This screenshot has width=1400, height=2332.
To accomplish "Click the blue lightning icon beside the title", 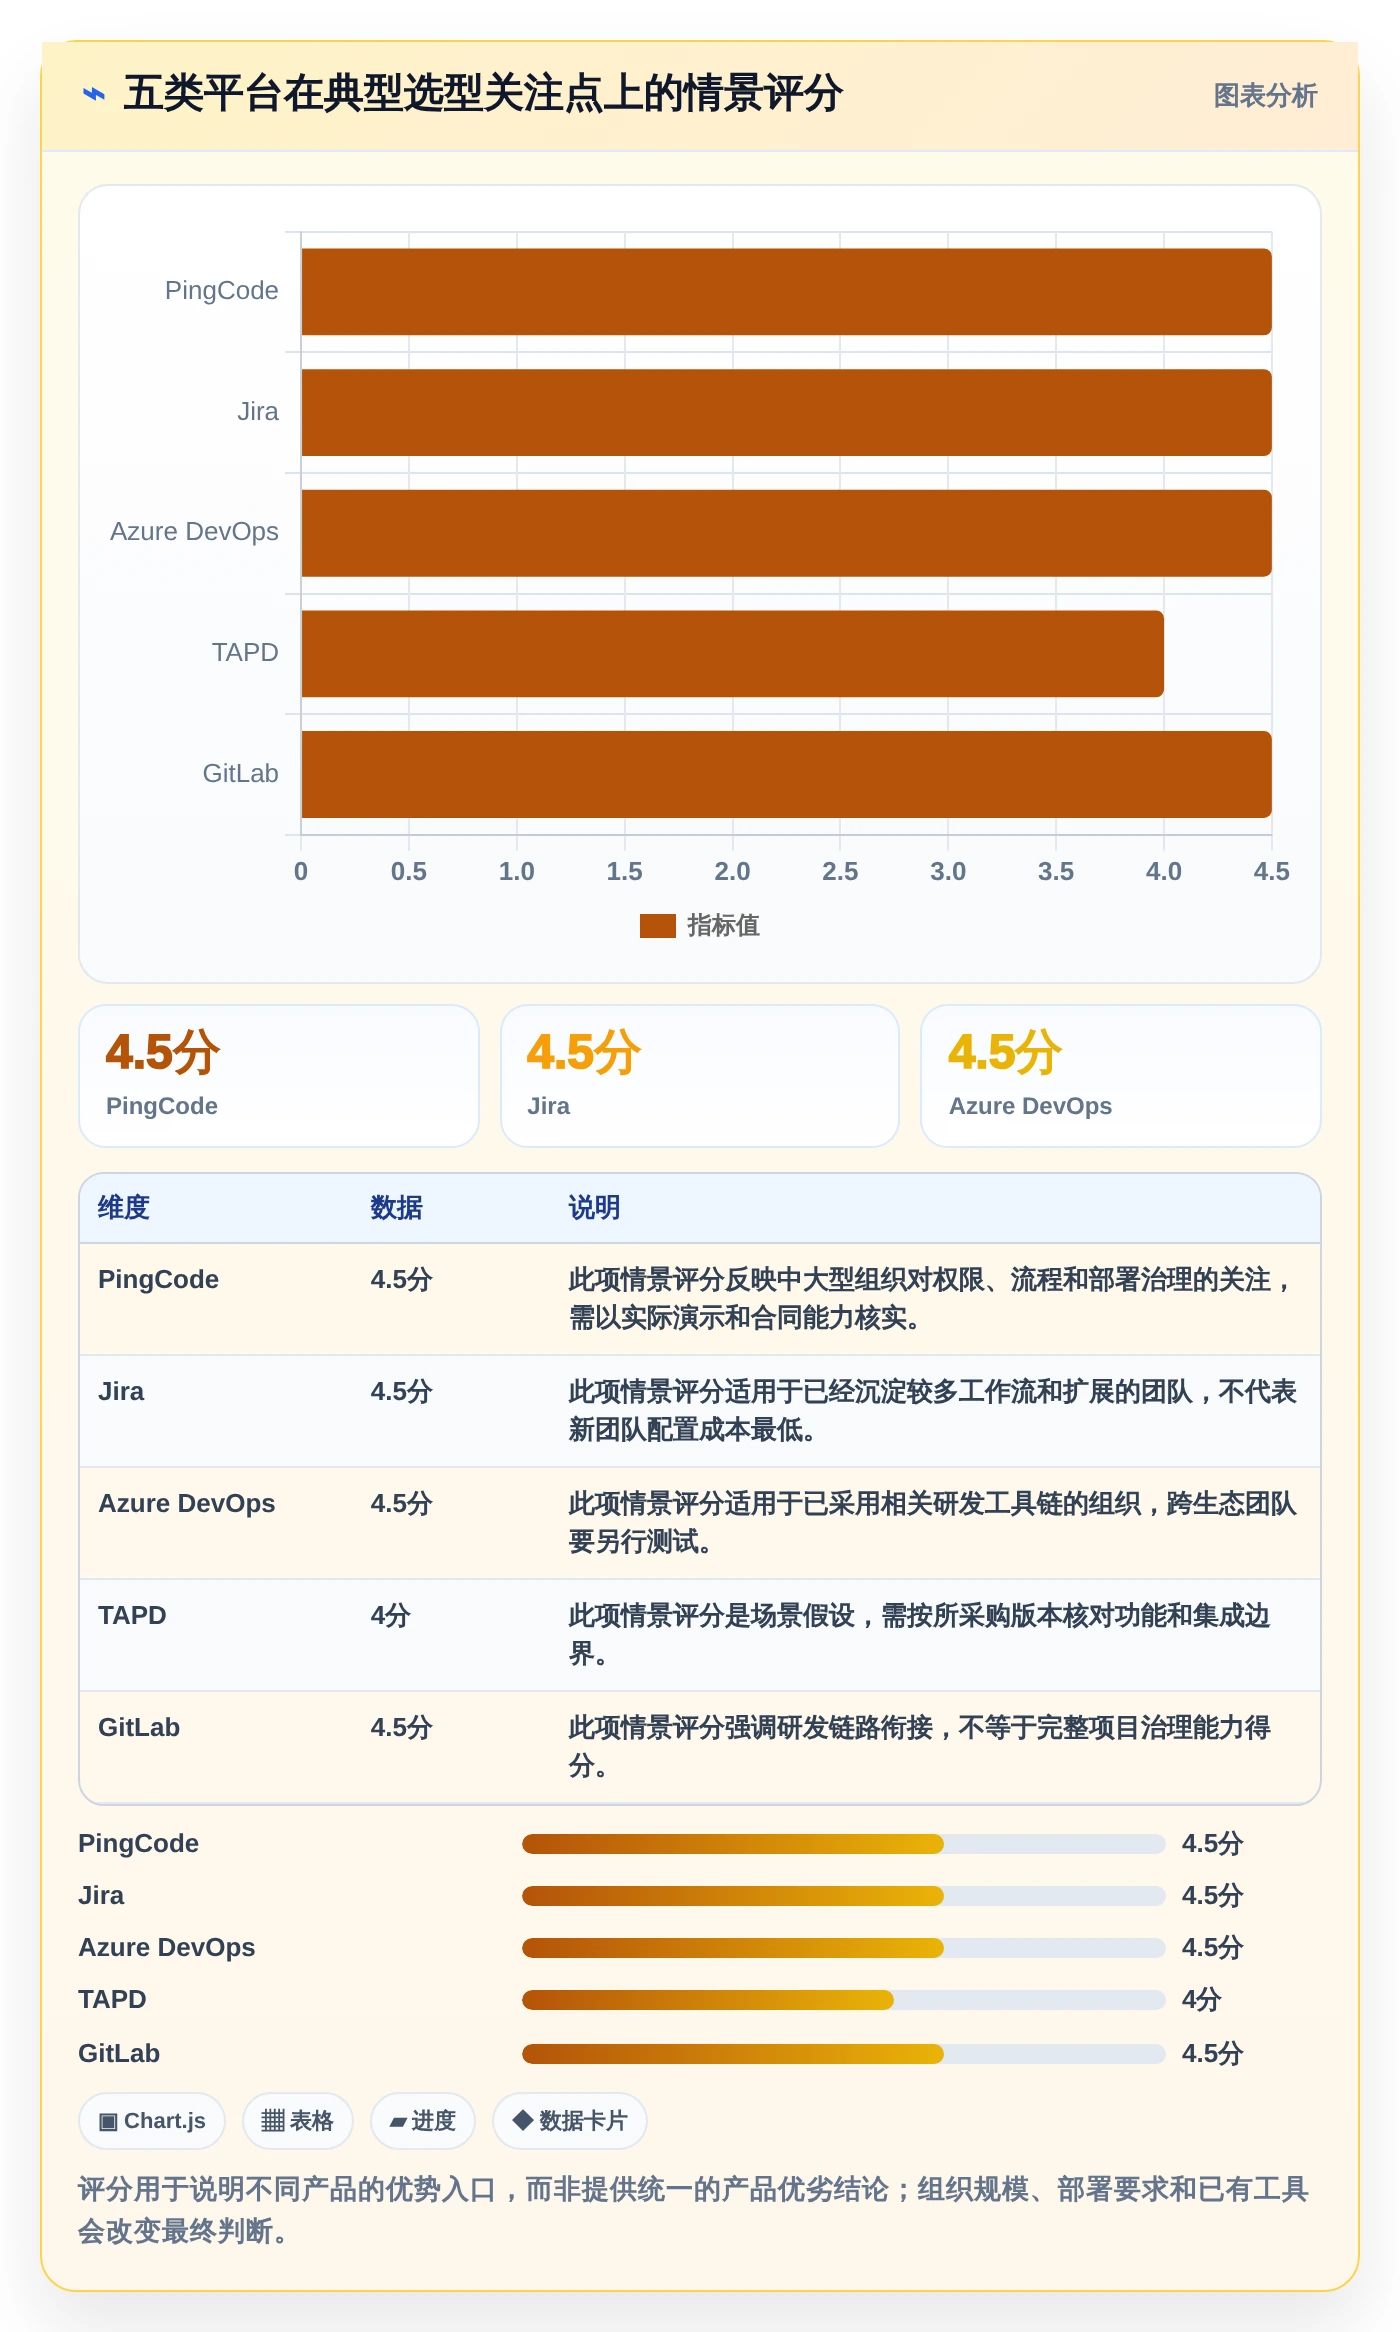I will tap(94, 95).
